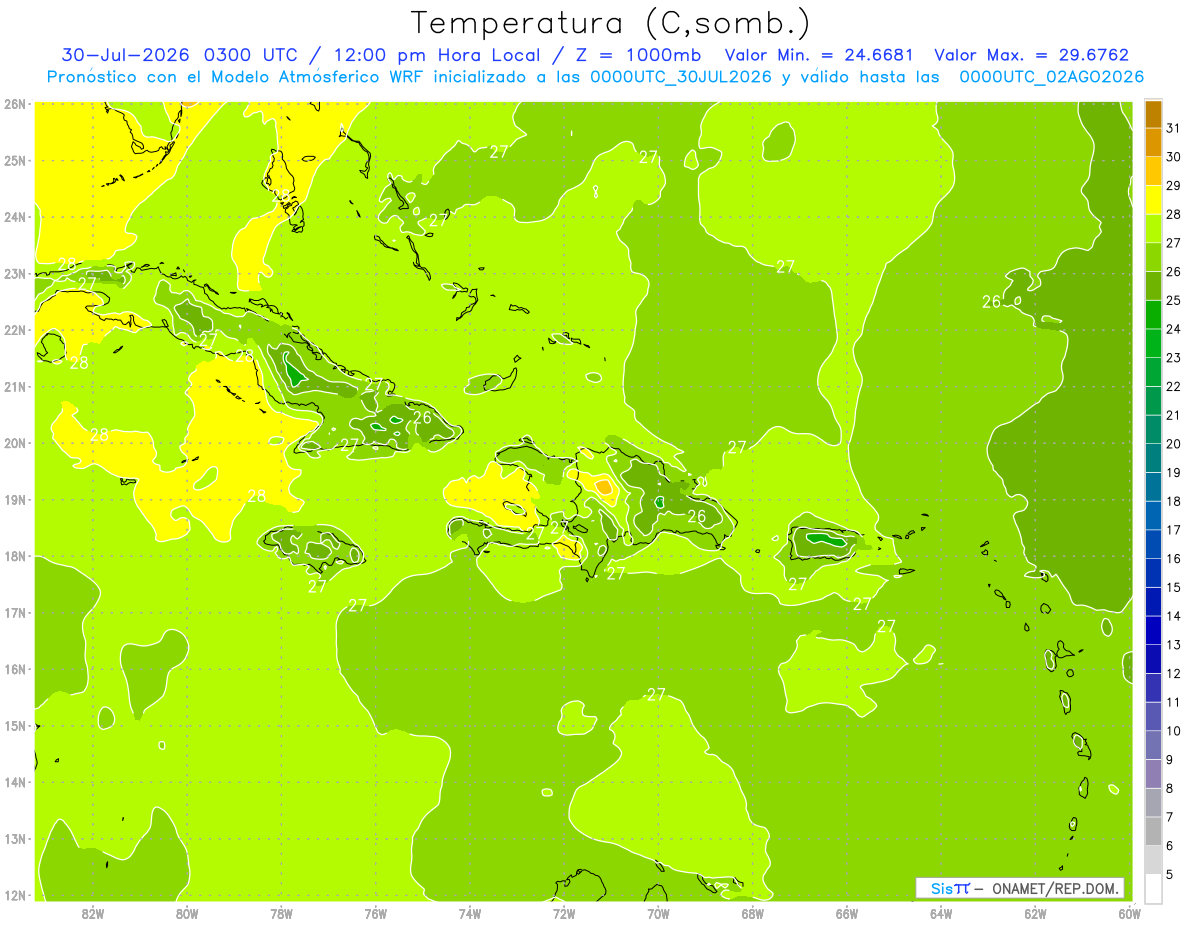The width and height of the screenshot is (1200, 927).
Task: Click the 64W longitude axis label
Action: tap(941, 913)
